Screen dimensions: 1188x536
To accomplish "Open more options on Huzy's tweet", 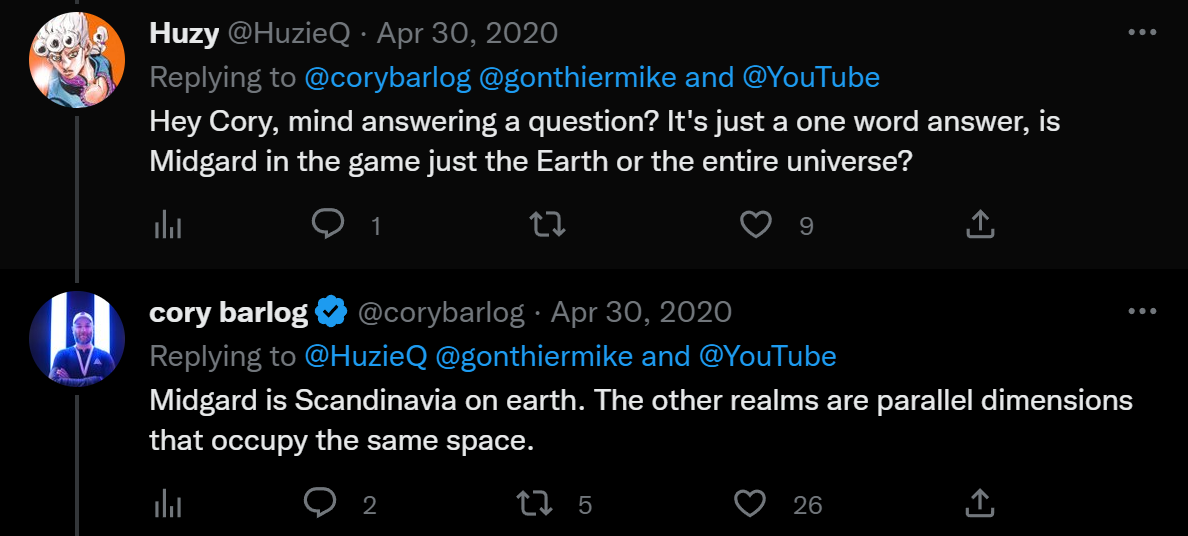I will point(1142,32).
